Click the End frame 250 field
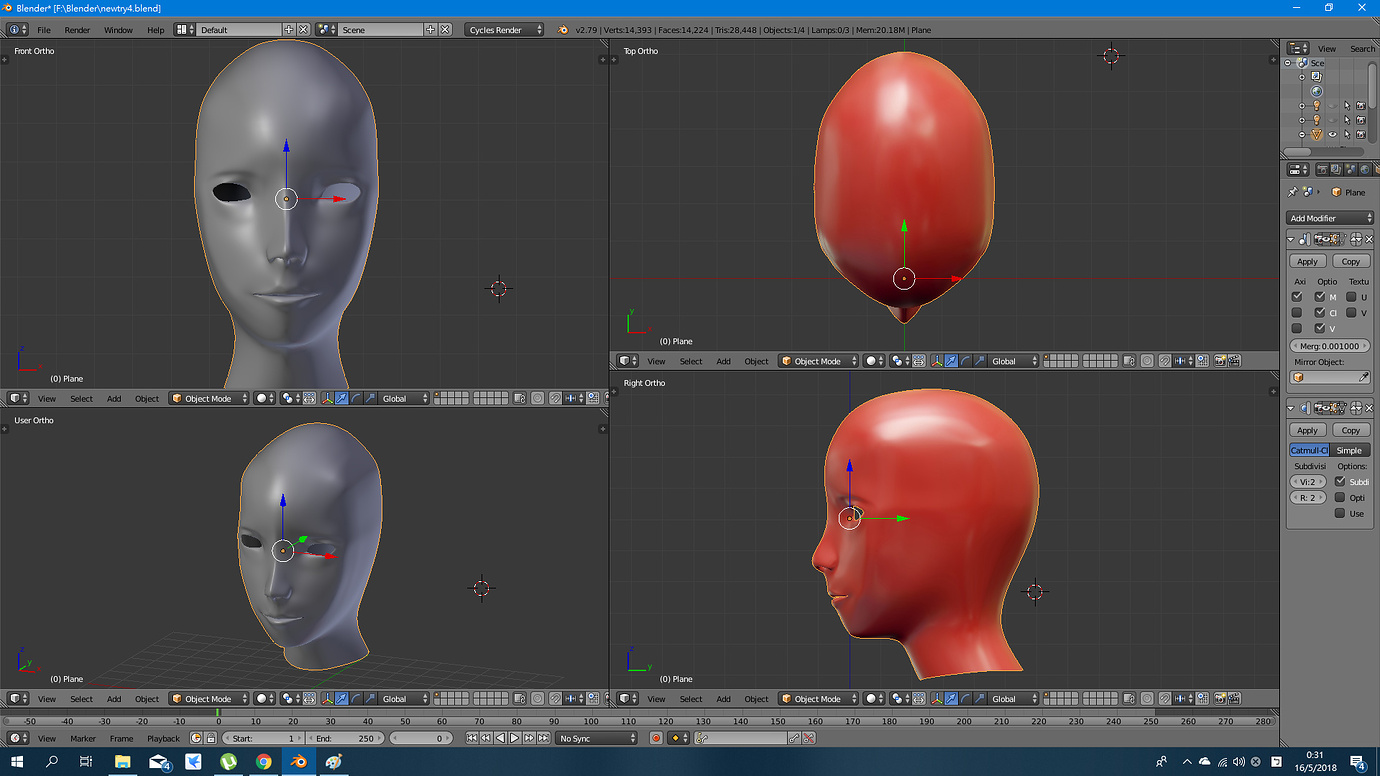The width and height of the screenshot is (1380, 776). click(345, 738)
